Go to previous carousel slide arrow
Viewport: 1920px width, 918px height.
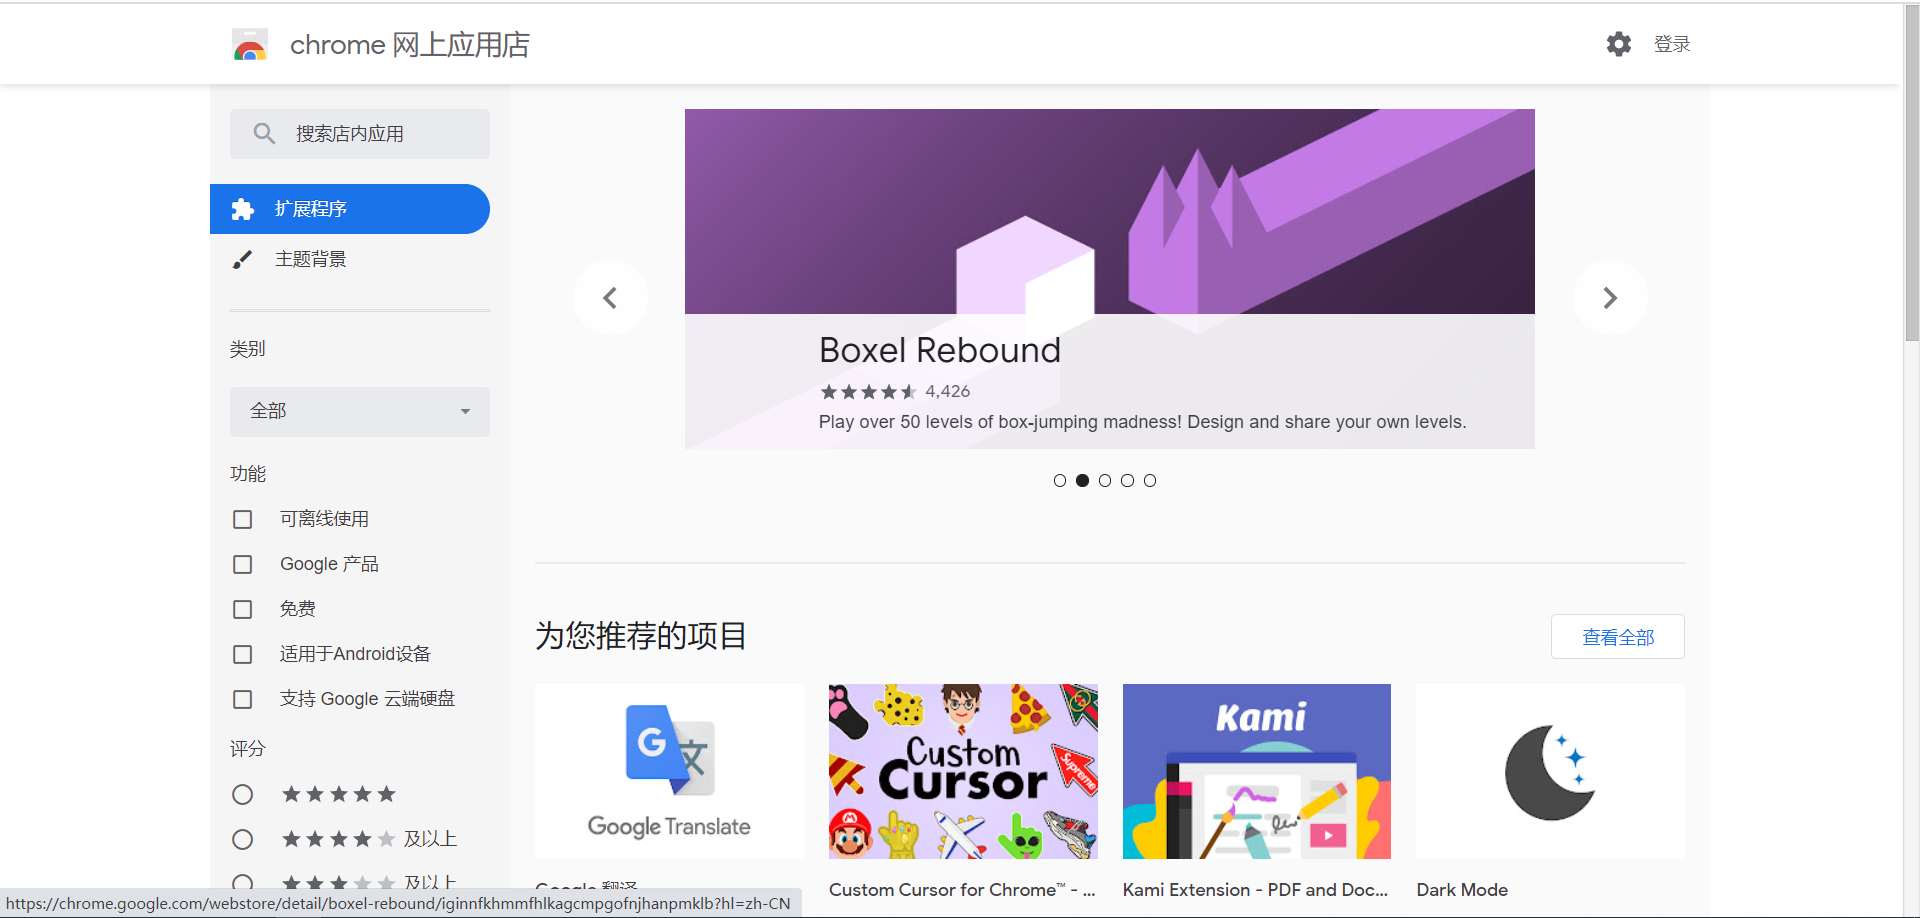point(610,298)
